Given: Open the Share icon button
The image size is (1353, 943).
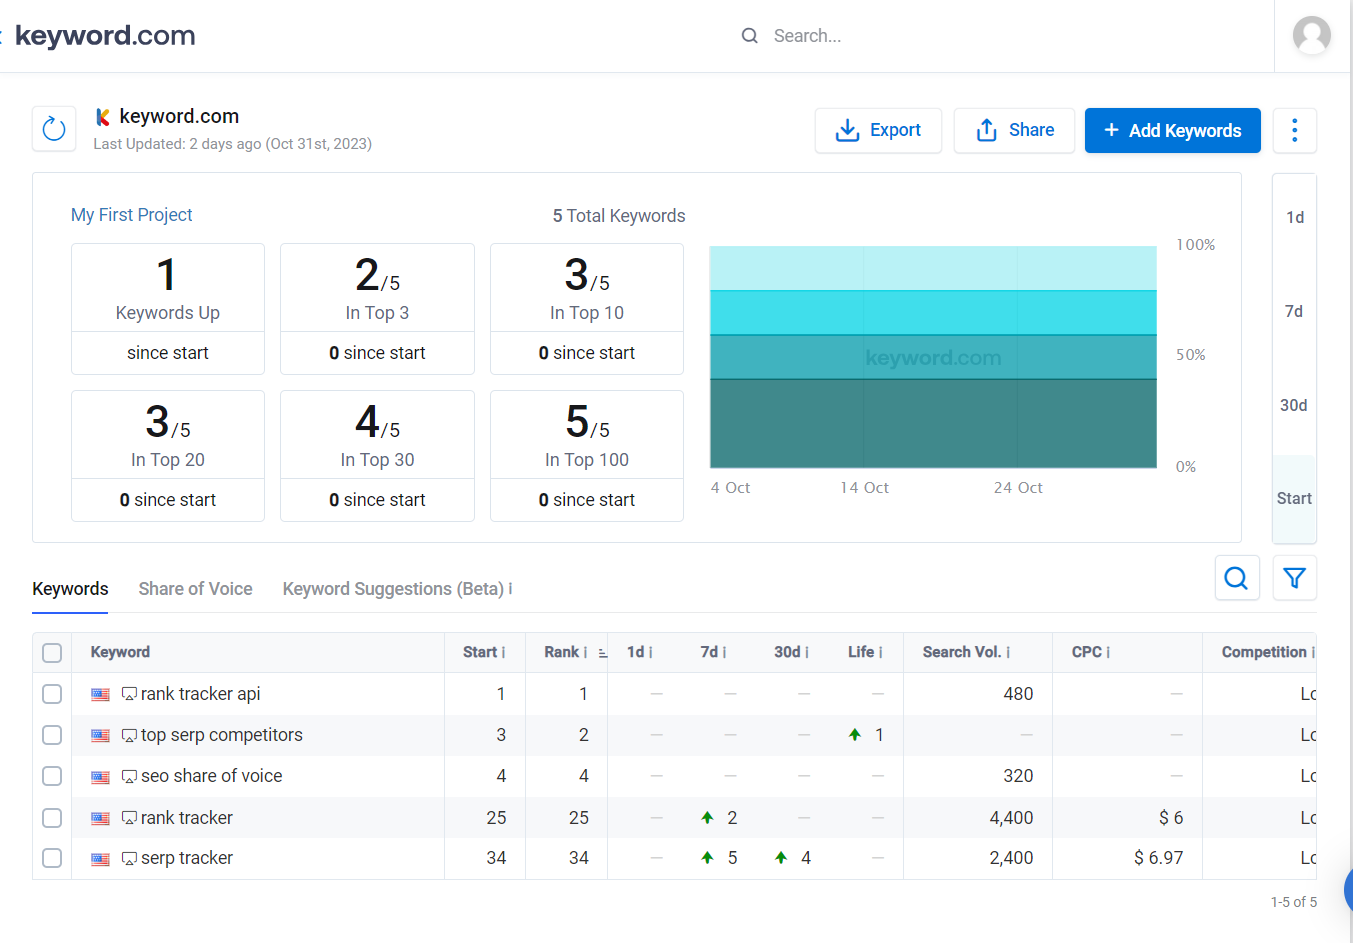Looking at the screenshot, I should (986, 130).
